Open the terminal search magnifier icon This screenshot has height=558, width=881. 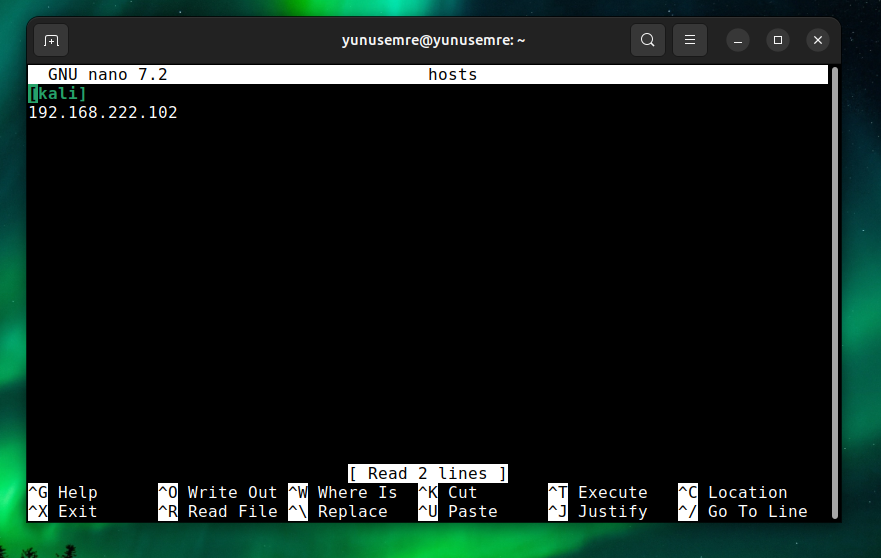pos(648,40)
